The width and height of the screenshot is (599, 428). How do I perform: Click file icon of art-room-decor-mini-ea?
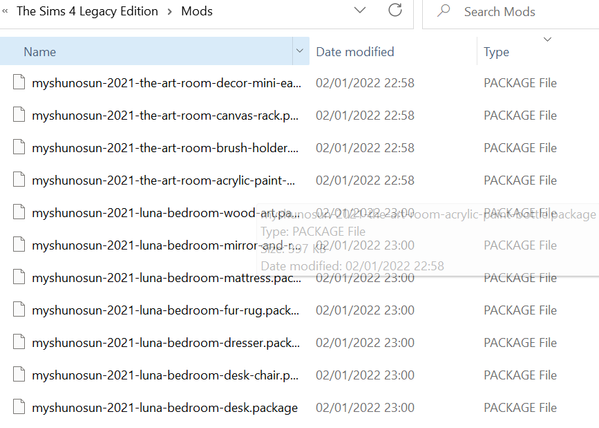point(19,82)
